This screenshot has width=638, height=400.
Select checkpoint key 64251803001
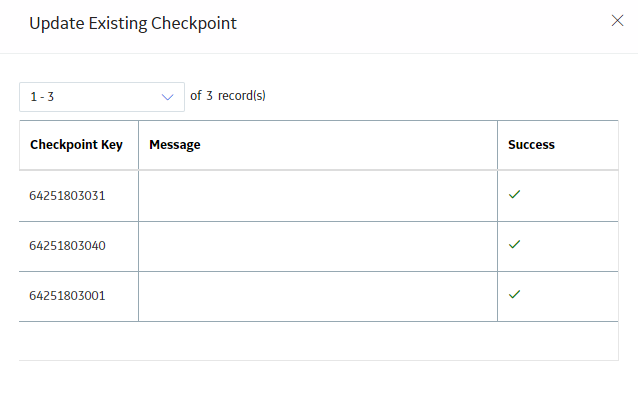tap(67, 296)
